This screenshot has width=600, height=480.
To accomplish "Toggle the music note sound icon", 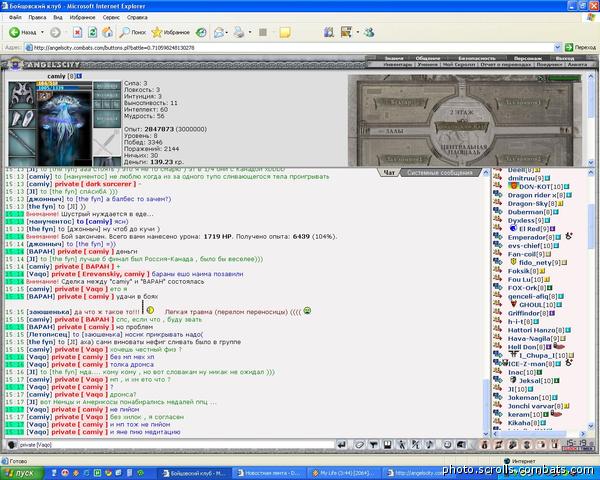I will (429, 445).
